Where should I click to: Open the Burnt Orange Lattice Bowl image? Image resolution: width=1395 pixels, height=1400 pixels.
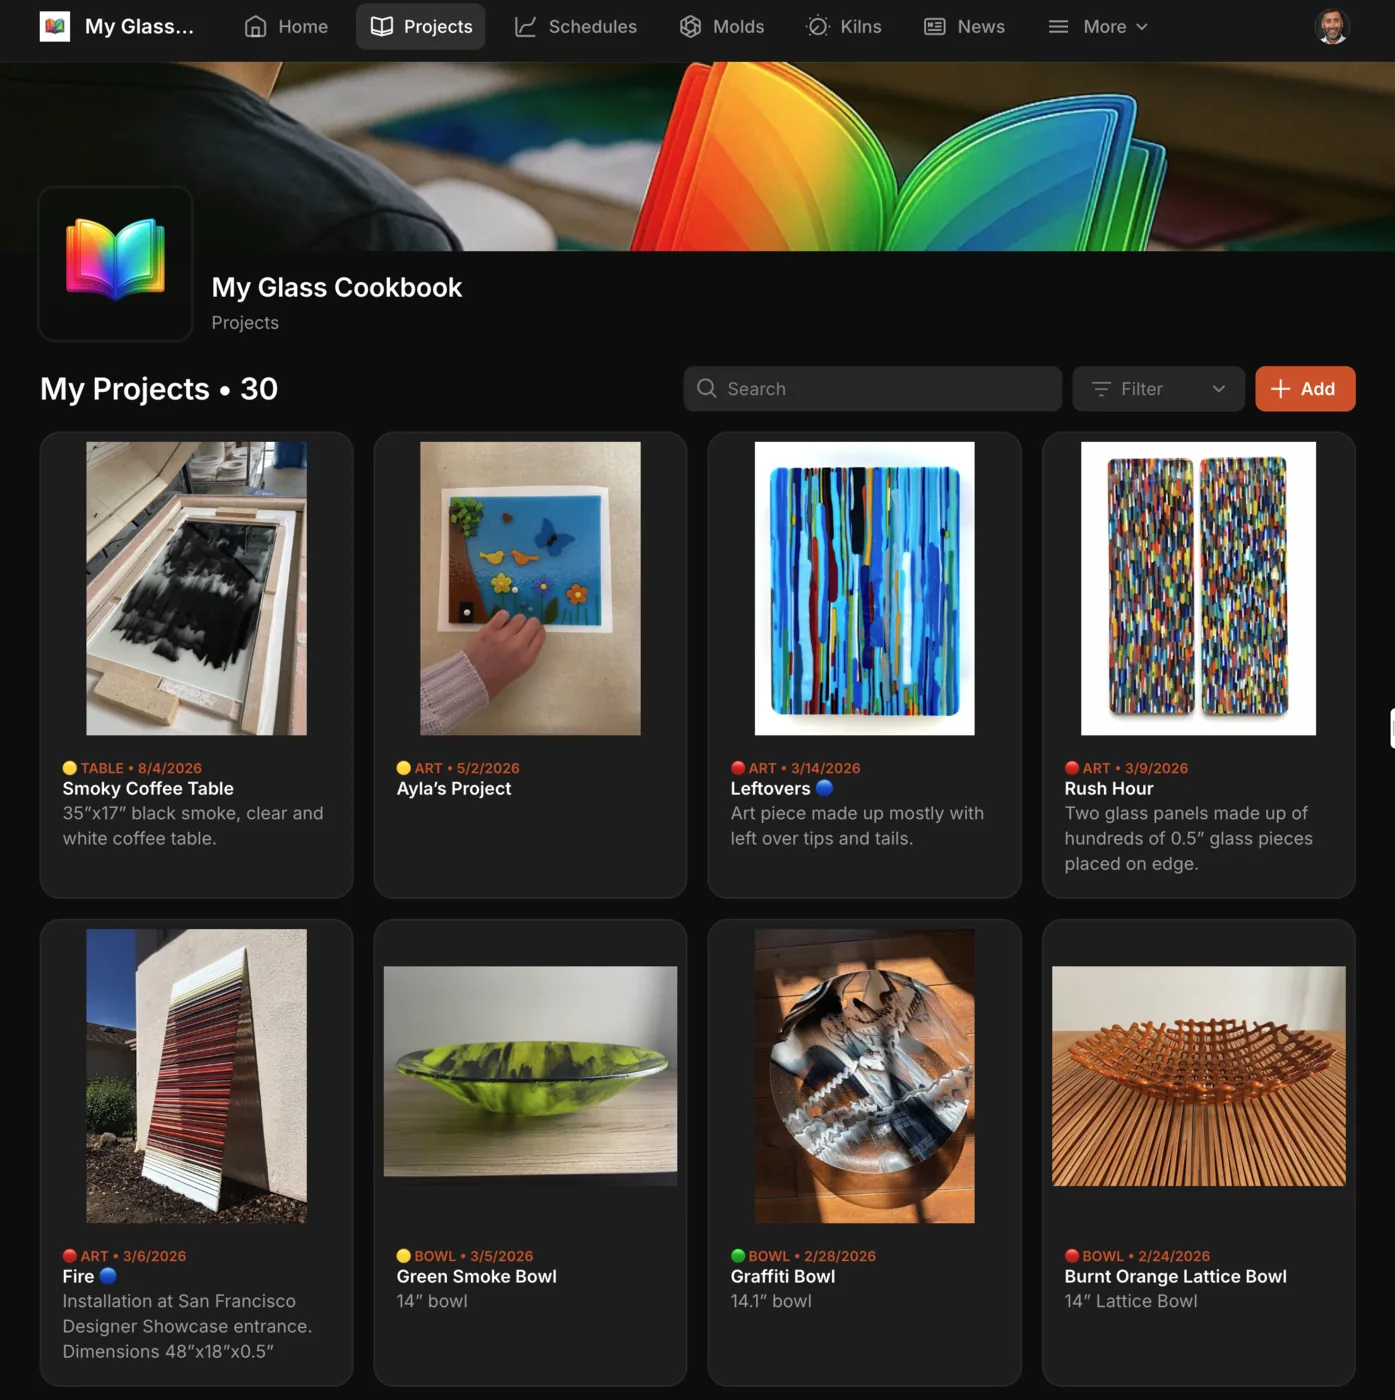1198,1076
